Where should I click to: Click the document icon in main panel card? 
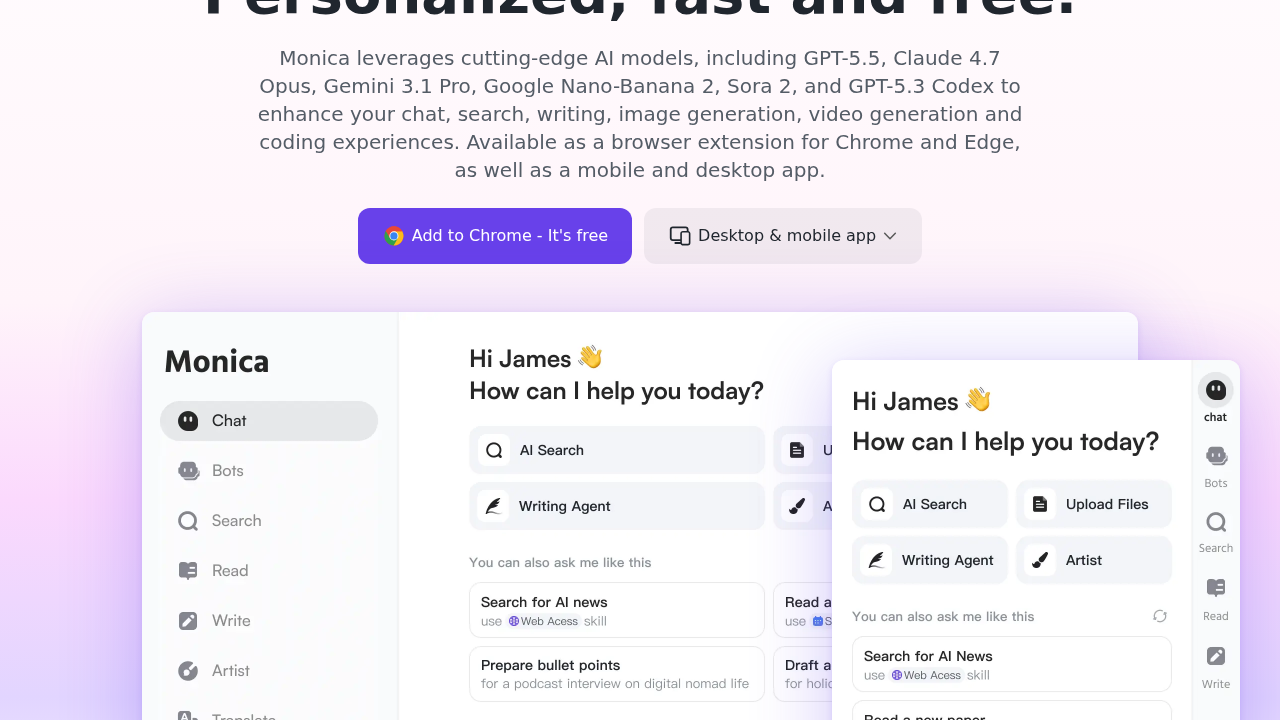(797, 450)
